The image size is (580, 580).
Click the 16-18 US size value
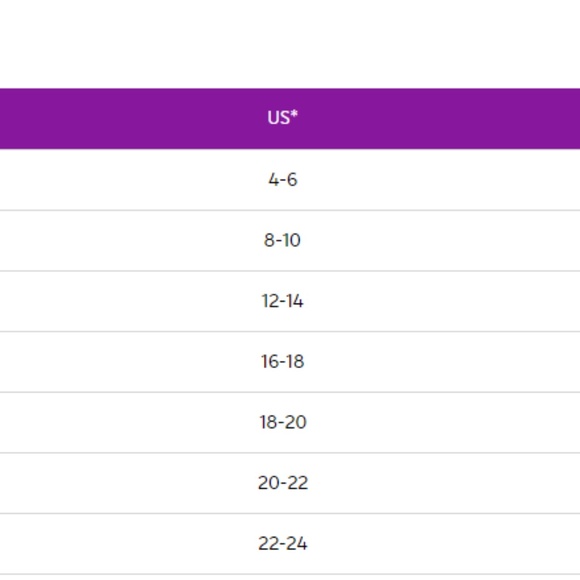click(283, 362)
